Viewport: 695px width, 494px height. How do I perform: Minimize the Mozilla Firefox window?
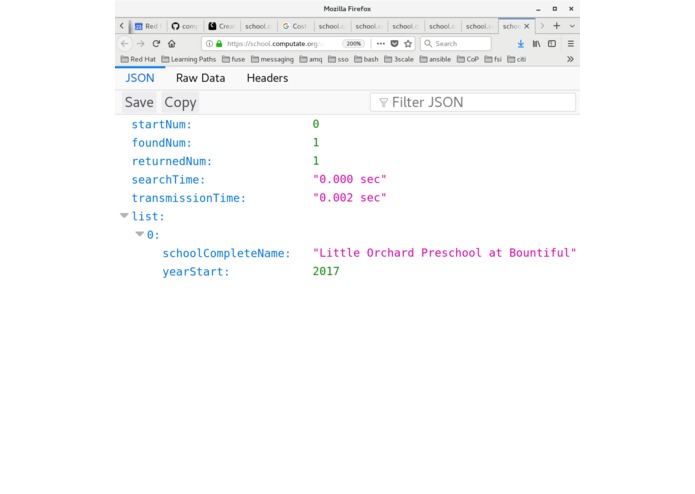(538, 9)
